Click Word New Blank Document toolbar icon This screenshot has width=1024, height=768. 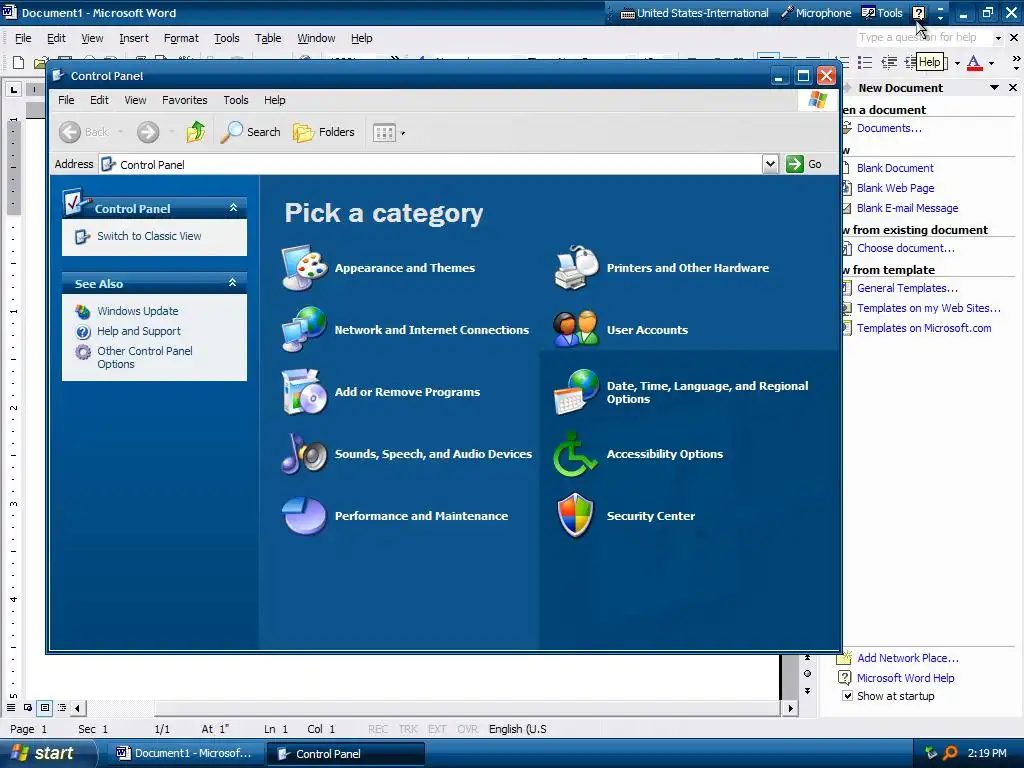18,63
